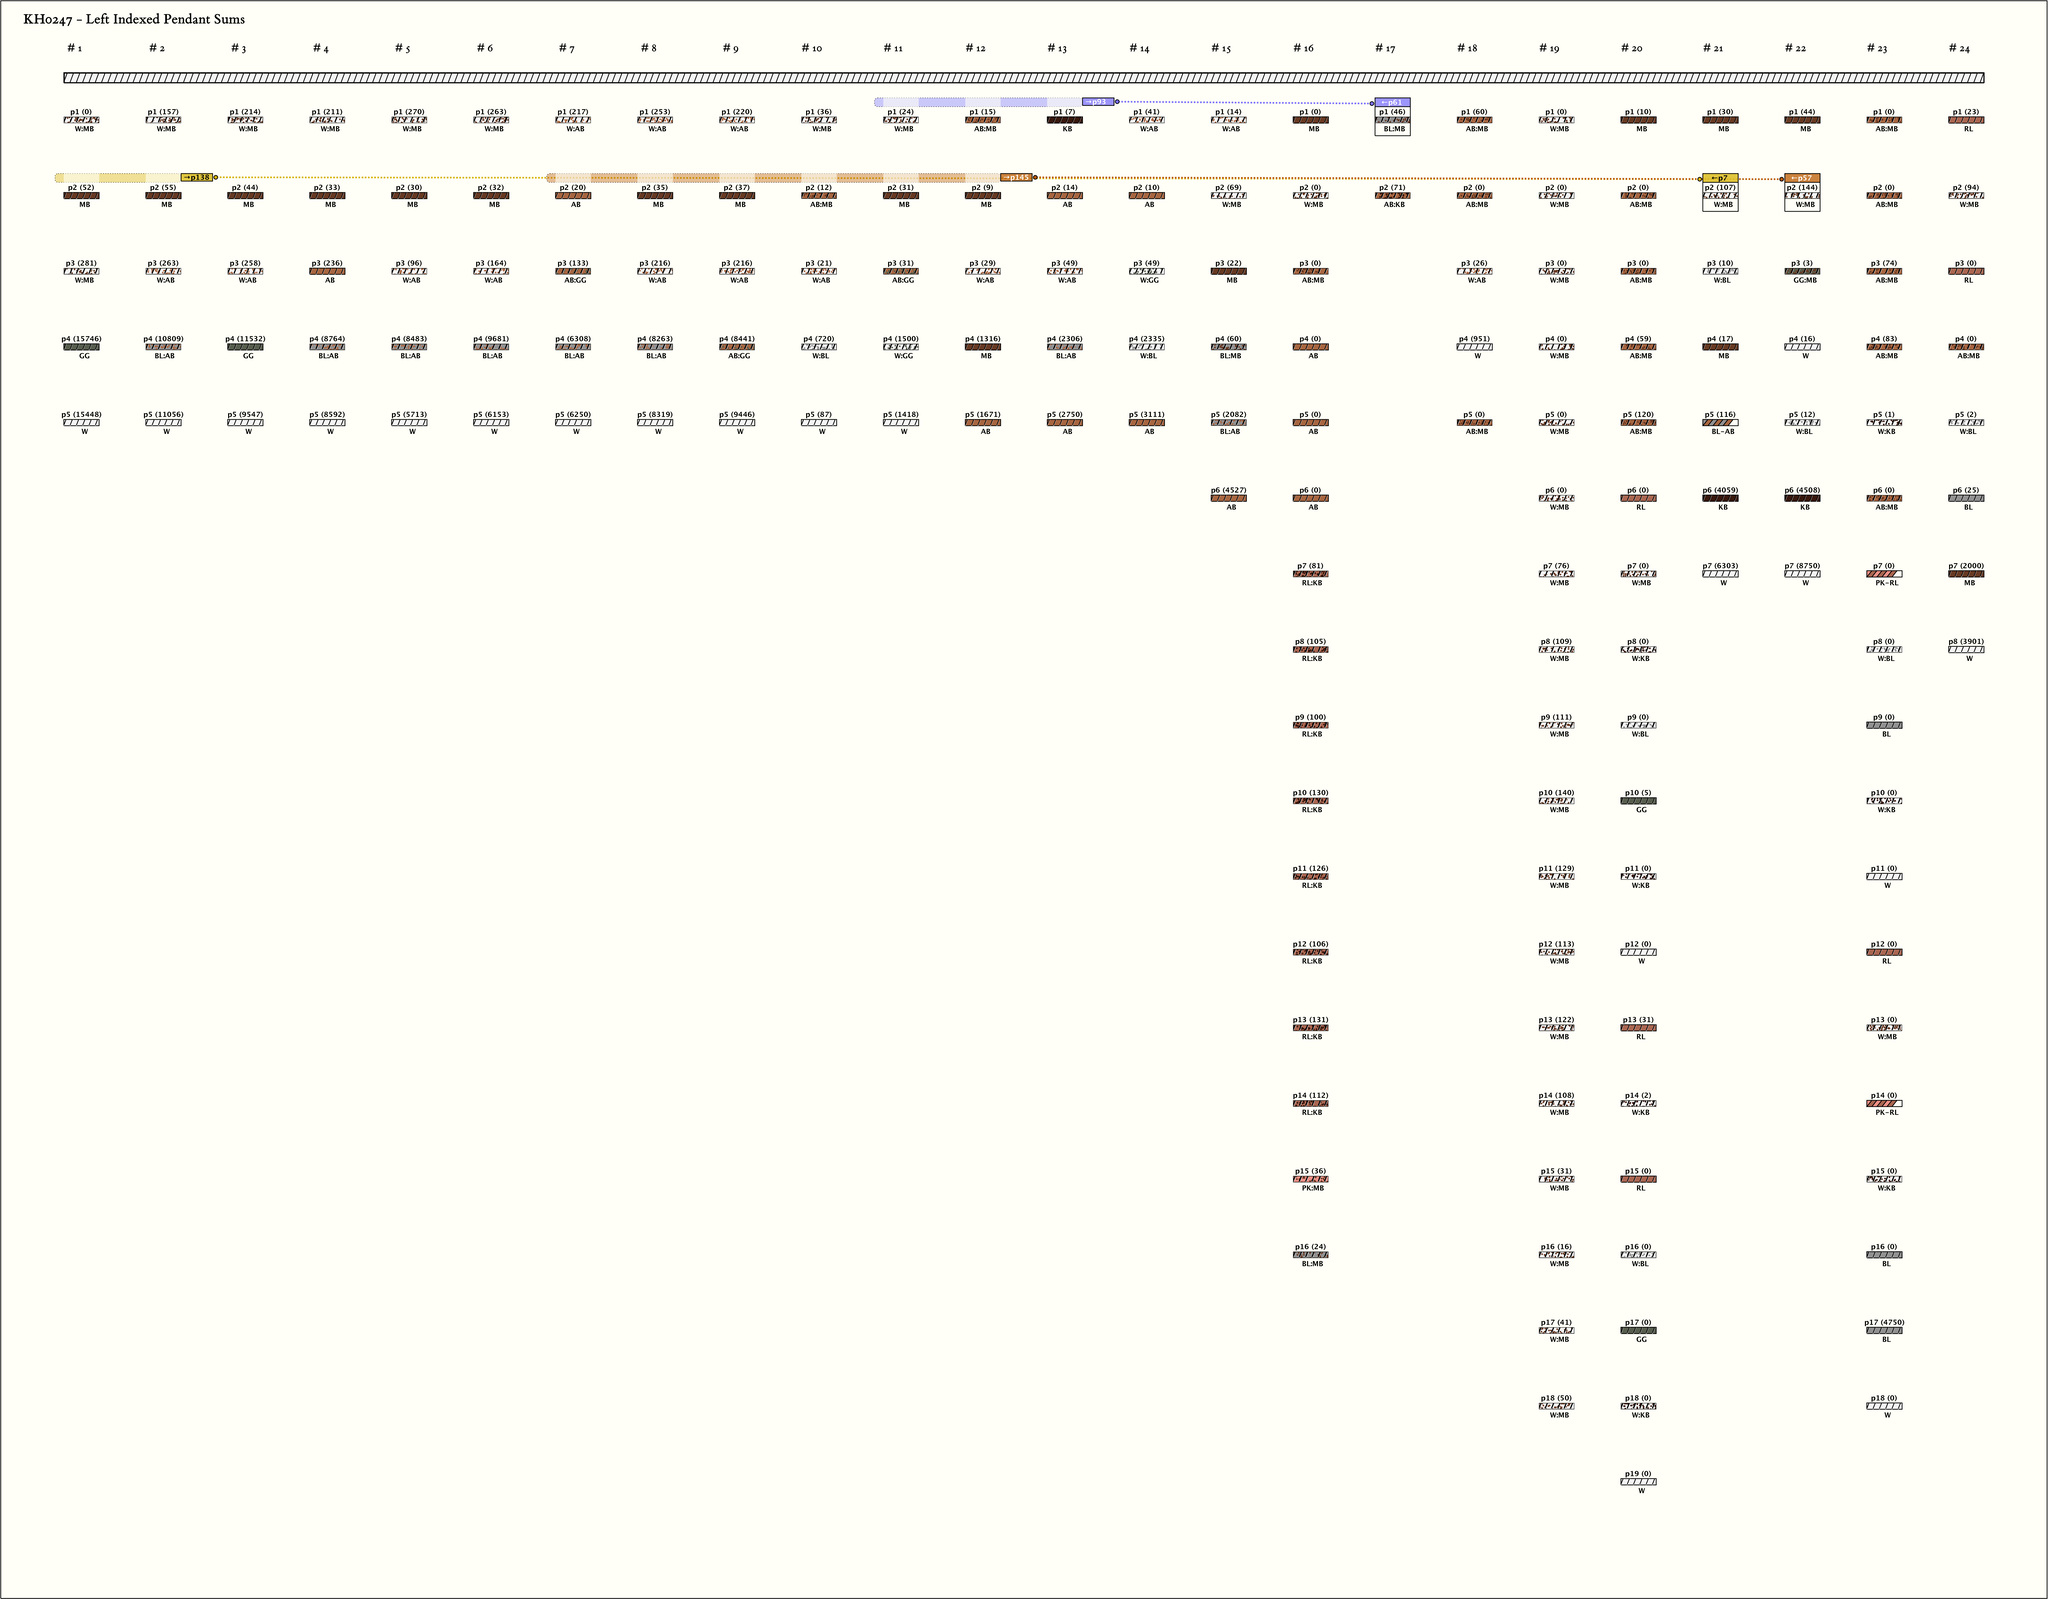Click the GG cord swatch under p4 (15746)
The image size is (2048, 1599).
pyautogui.click(x=81, y=347)
